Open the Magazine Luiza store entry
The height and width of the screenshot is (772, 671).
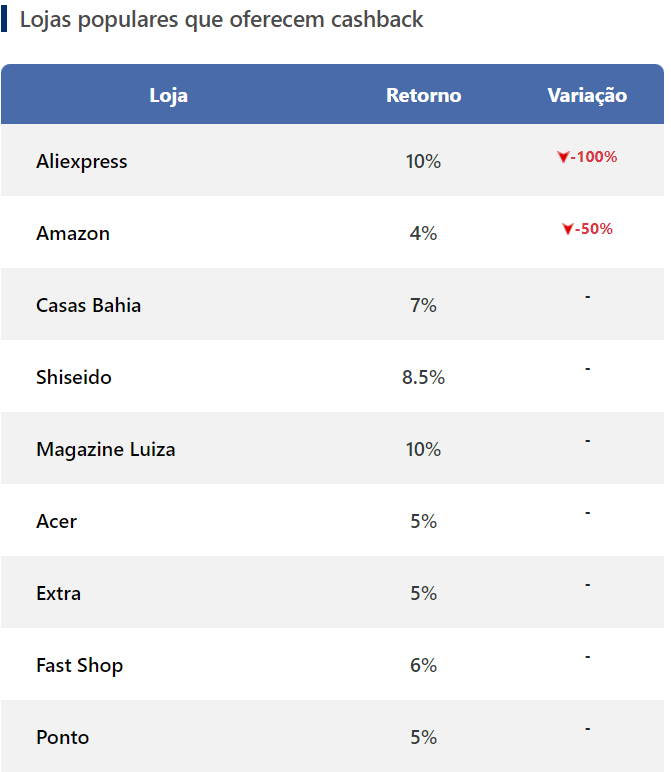point(106,449)
